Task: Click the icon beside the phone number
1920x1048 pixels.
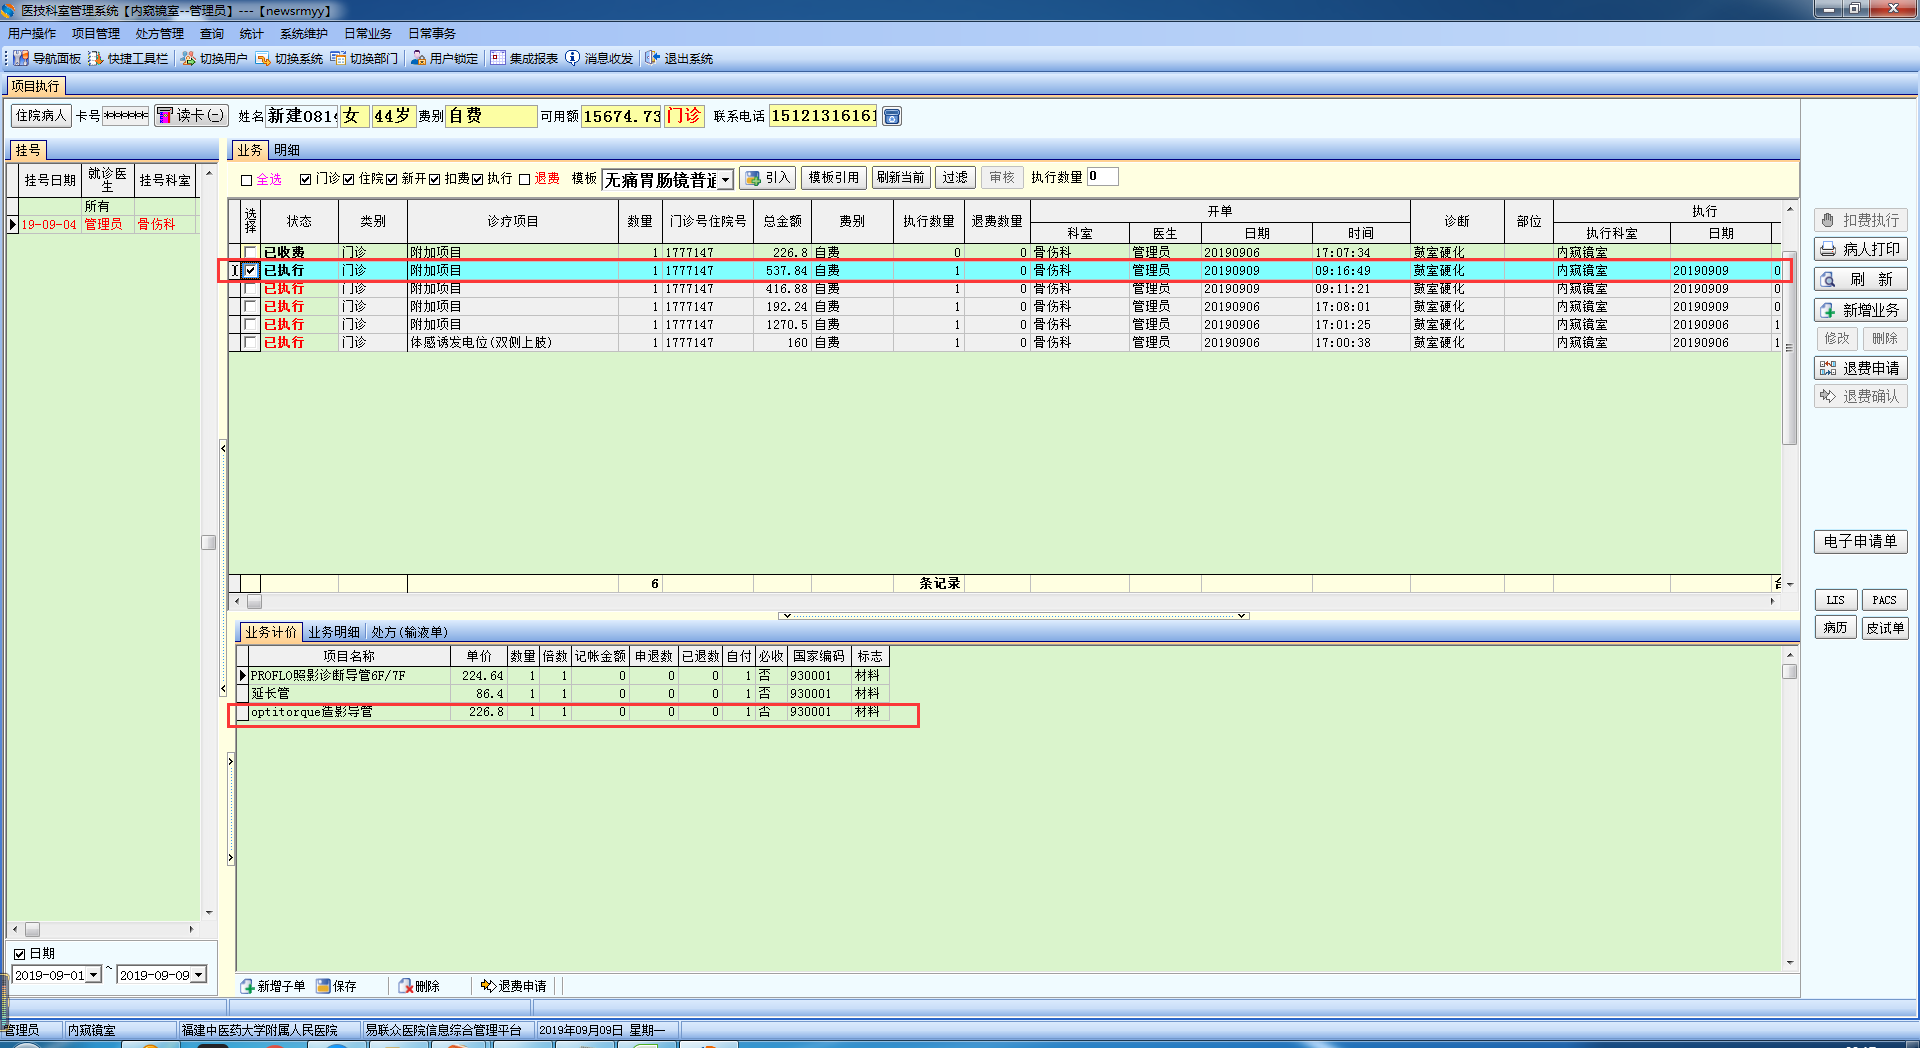Action: tap(892, 117)
